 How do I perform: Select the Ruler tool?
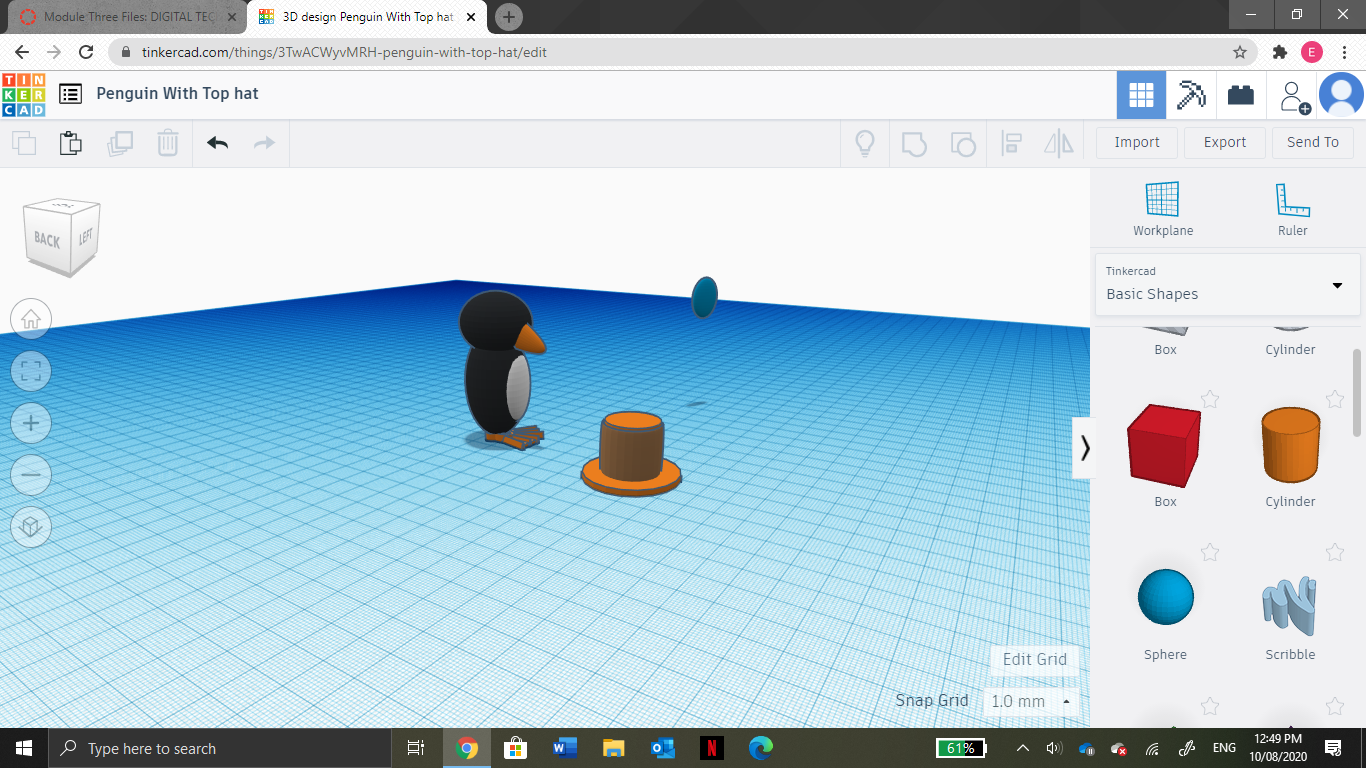click(x=1293, y=209)
